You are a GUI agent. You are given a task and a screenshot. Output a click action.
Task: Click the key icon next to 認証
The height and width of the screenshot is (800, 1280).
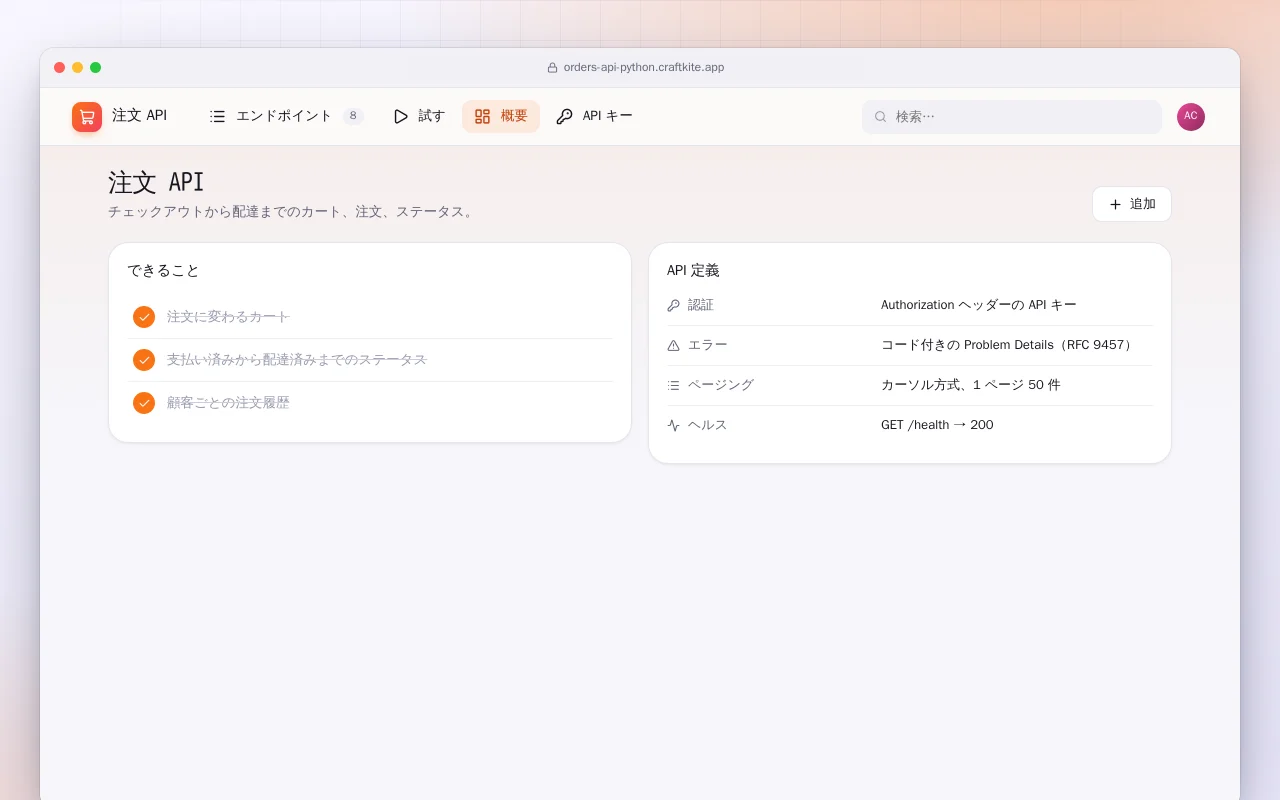[673, 305]
